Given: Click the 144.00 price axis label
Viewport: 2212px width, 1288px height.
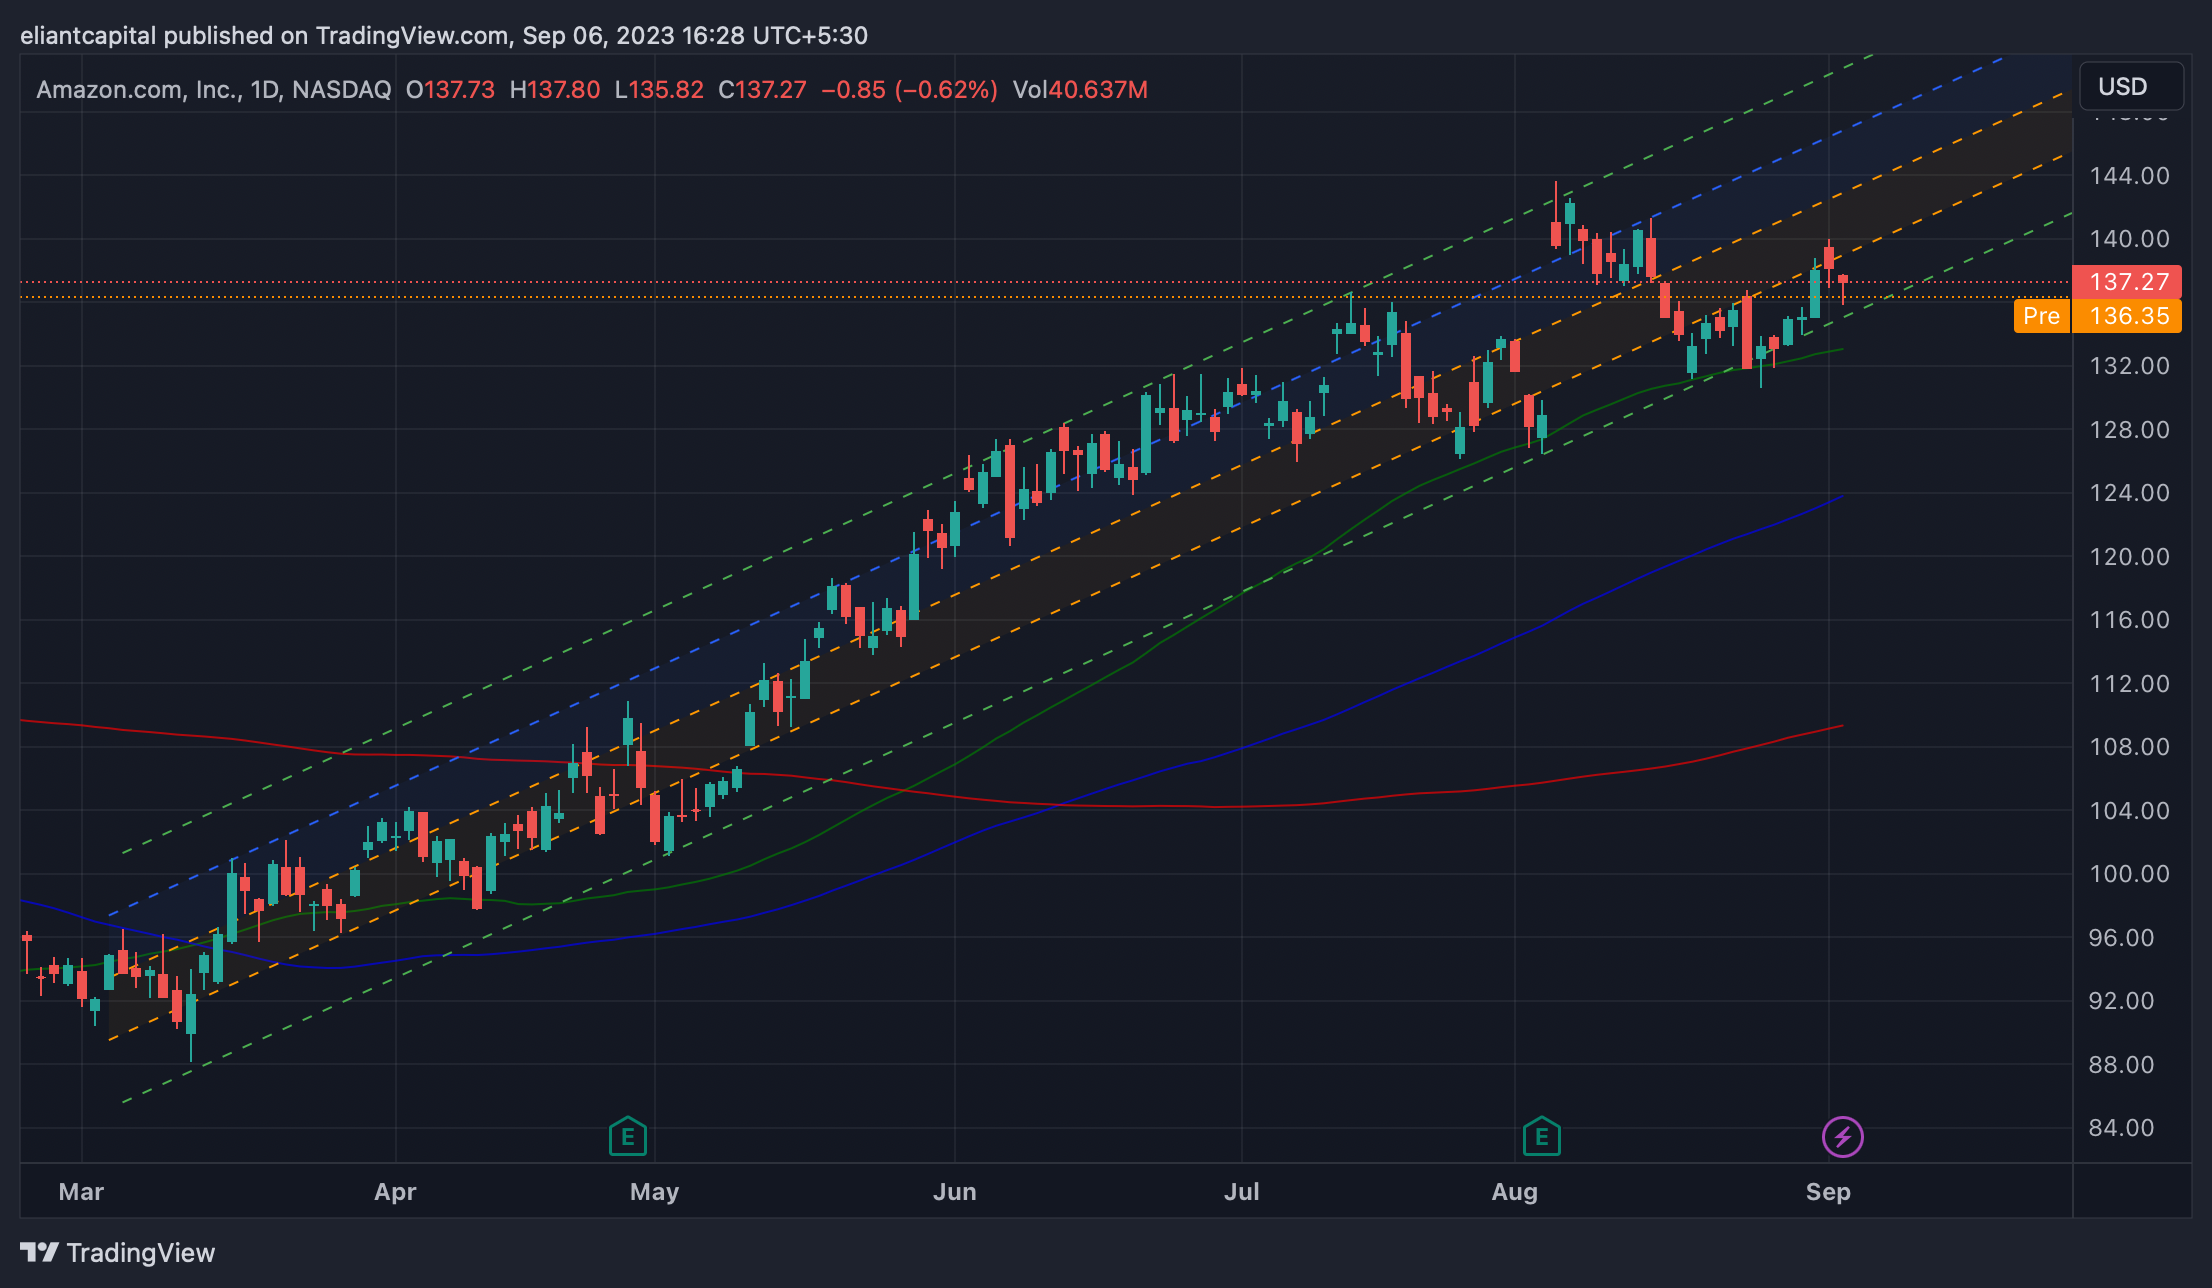Looking at the screenshot, I should coord(2128,176).
